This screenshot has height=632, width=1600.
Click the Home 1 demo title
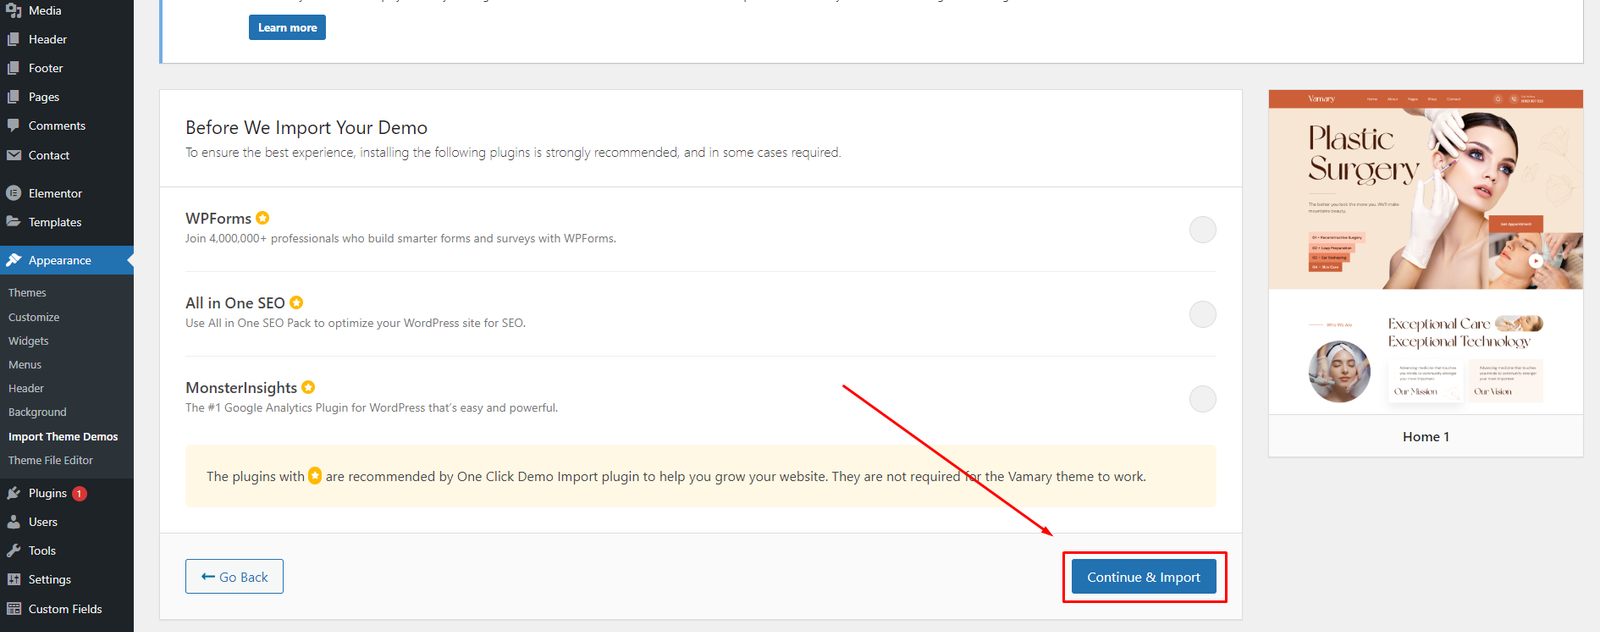click(x=1426, y=437)
